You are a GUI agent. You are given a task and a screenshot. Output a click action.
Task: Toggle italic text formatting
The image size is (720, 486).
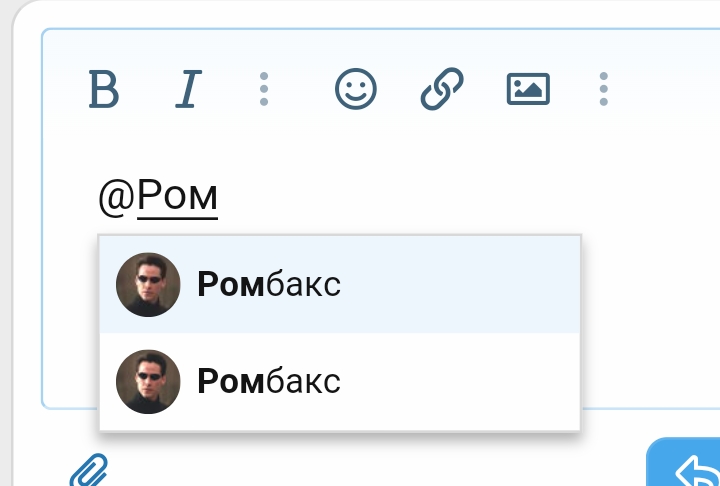(187, 90)
